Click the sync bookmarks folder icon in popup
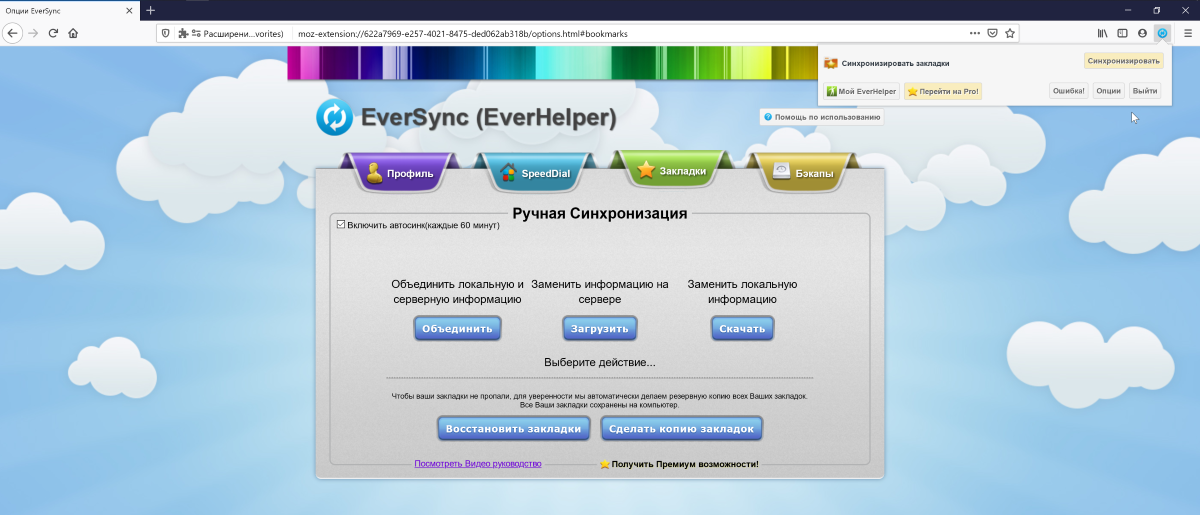 [x=830, y=62]
